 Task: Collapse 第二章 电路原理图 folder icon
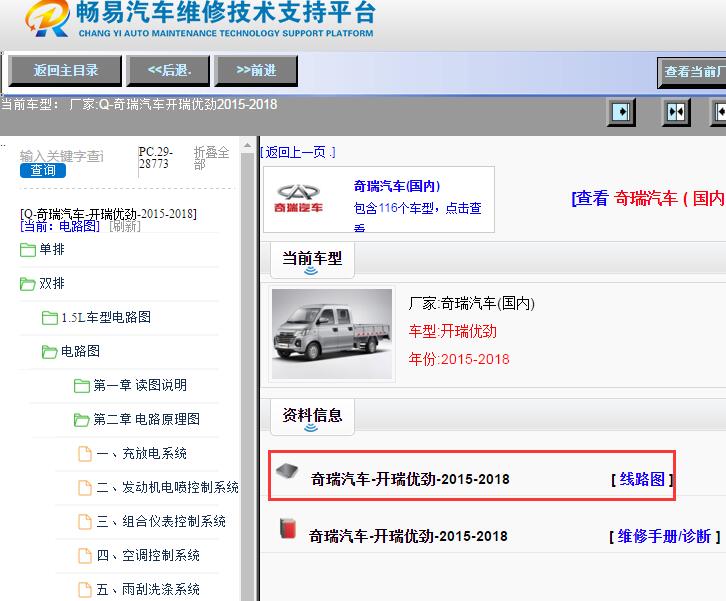point(81,419)
